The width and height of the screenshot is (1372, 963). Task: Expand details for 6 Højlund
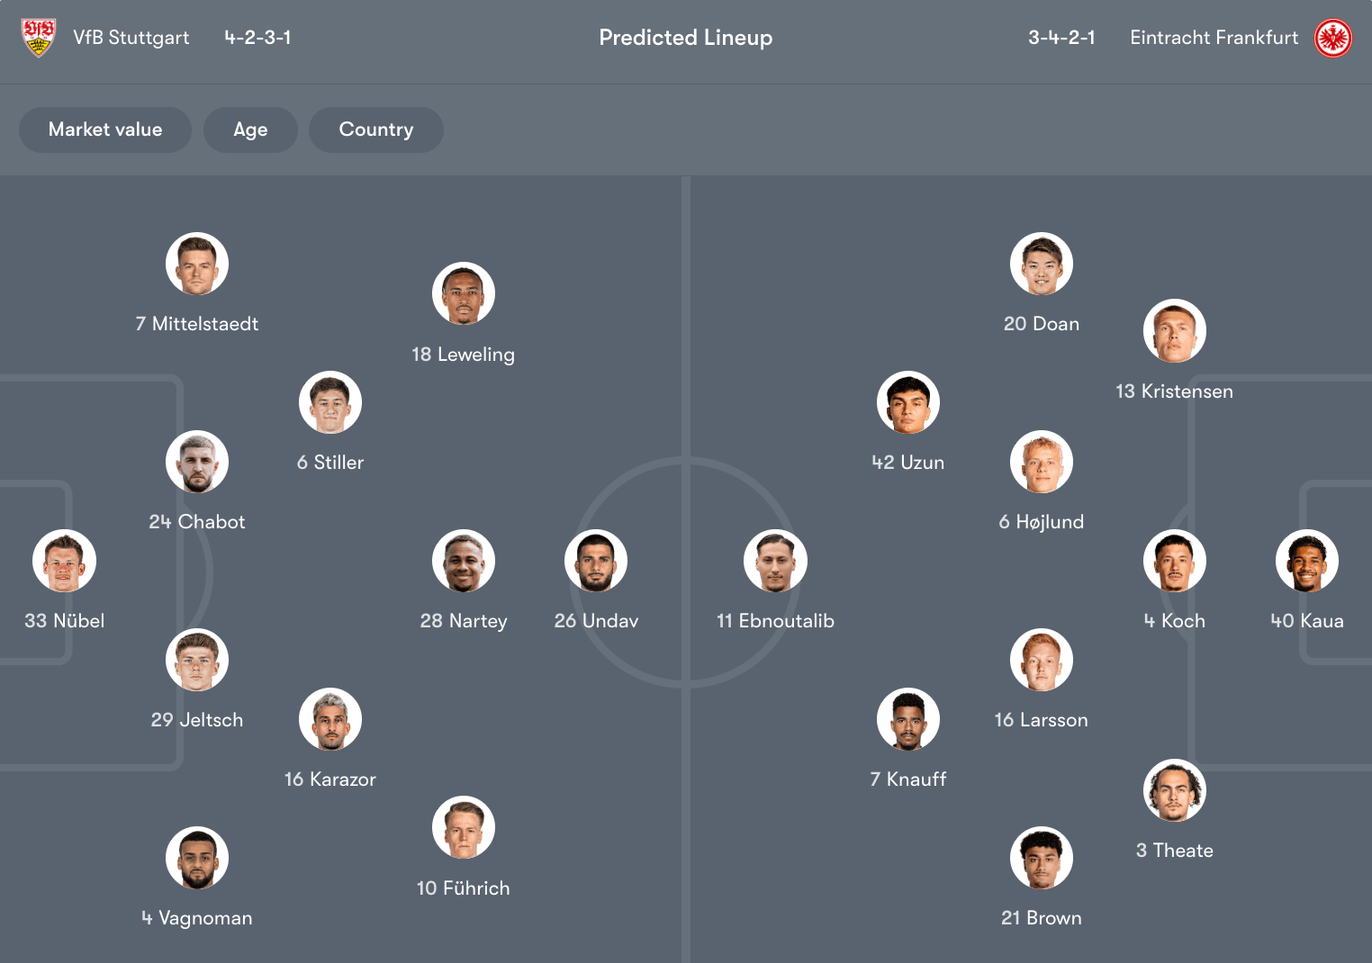1041,461
